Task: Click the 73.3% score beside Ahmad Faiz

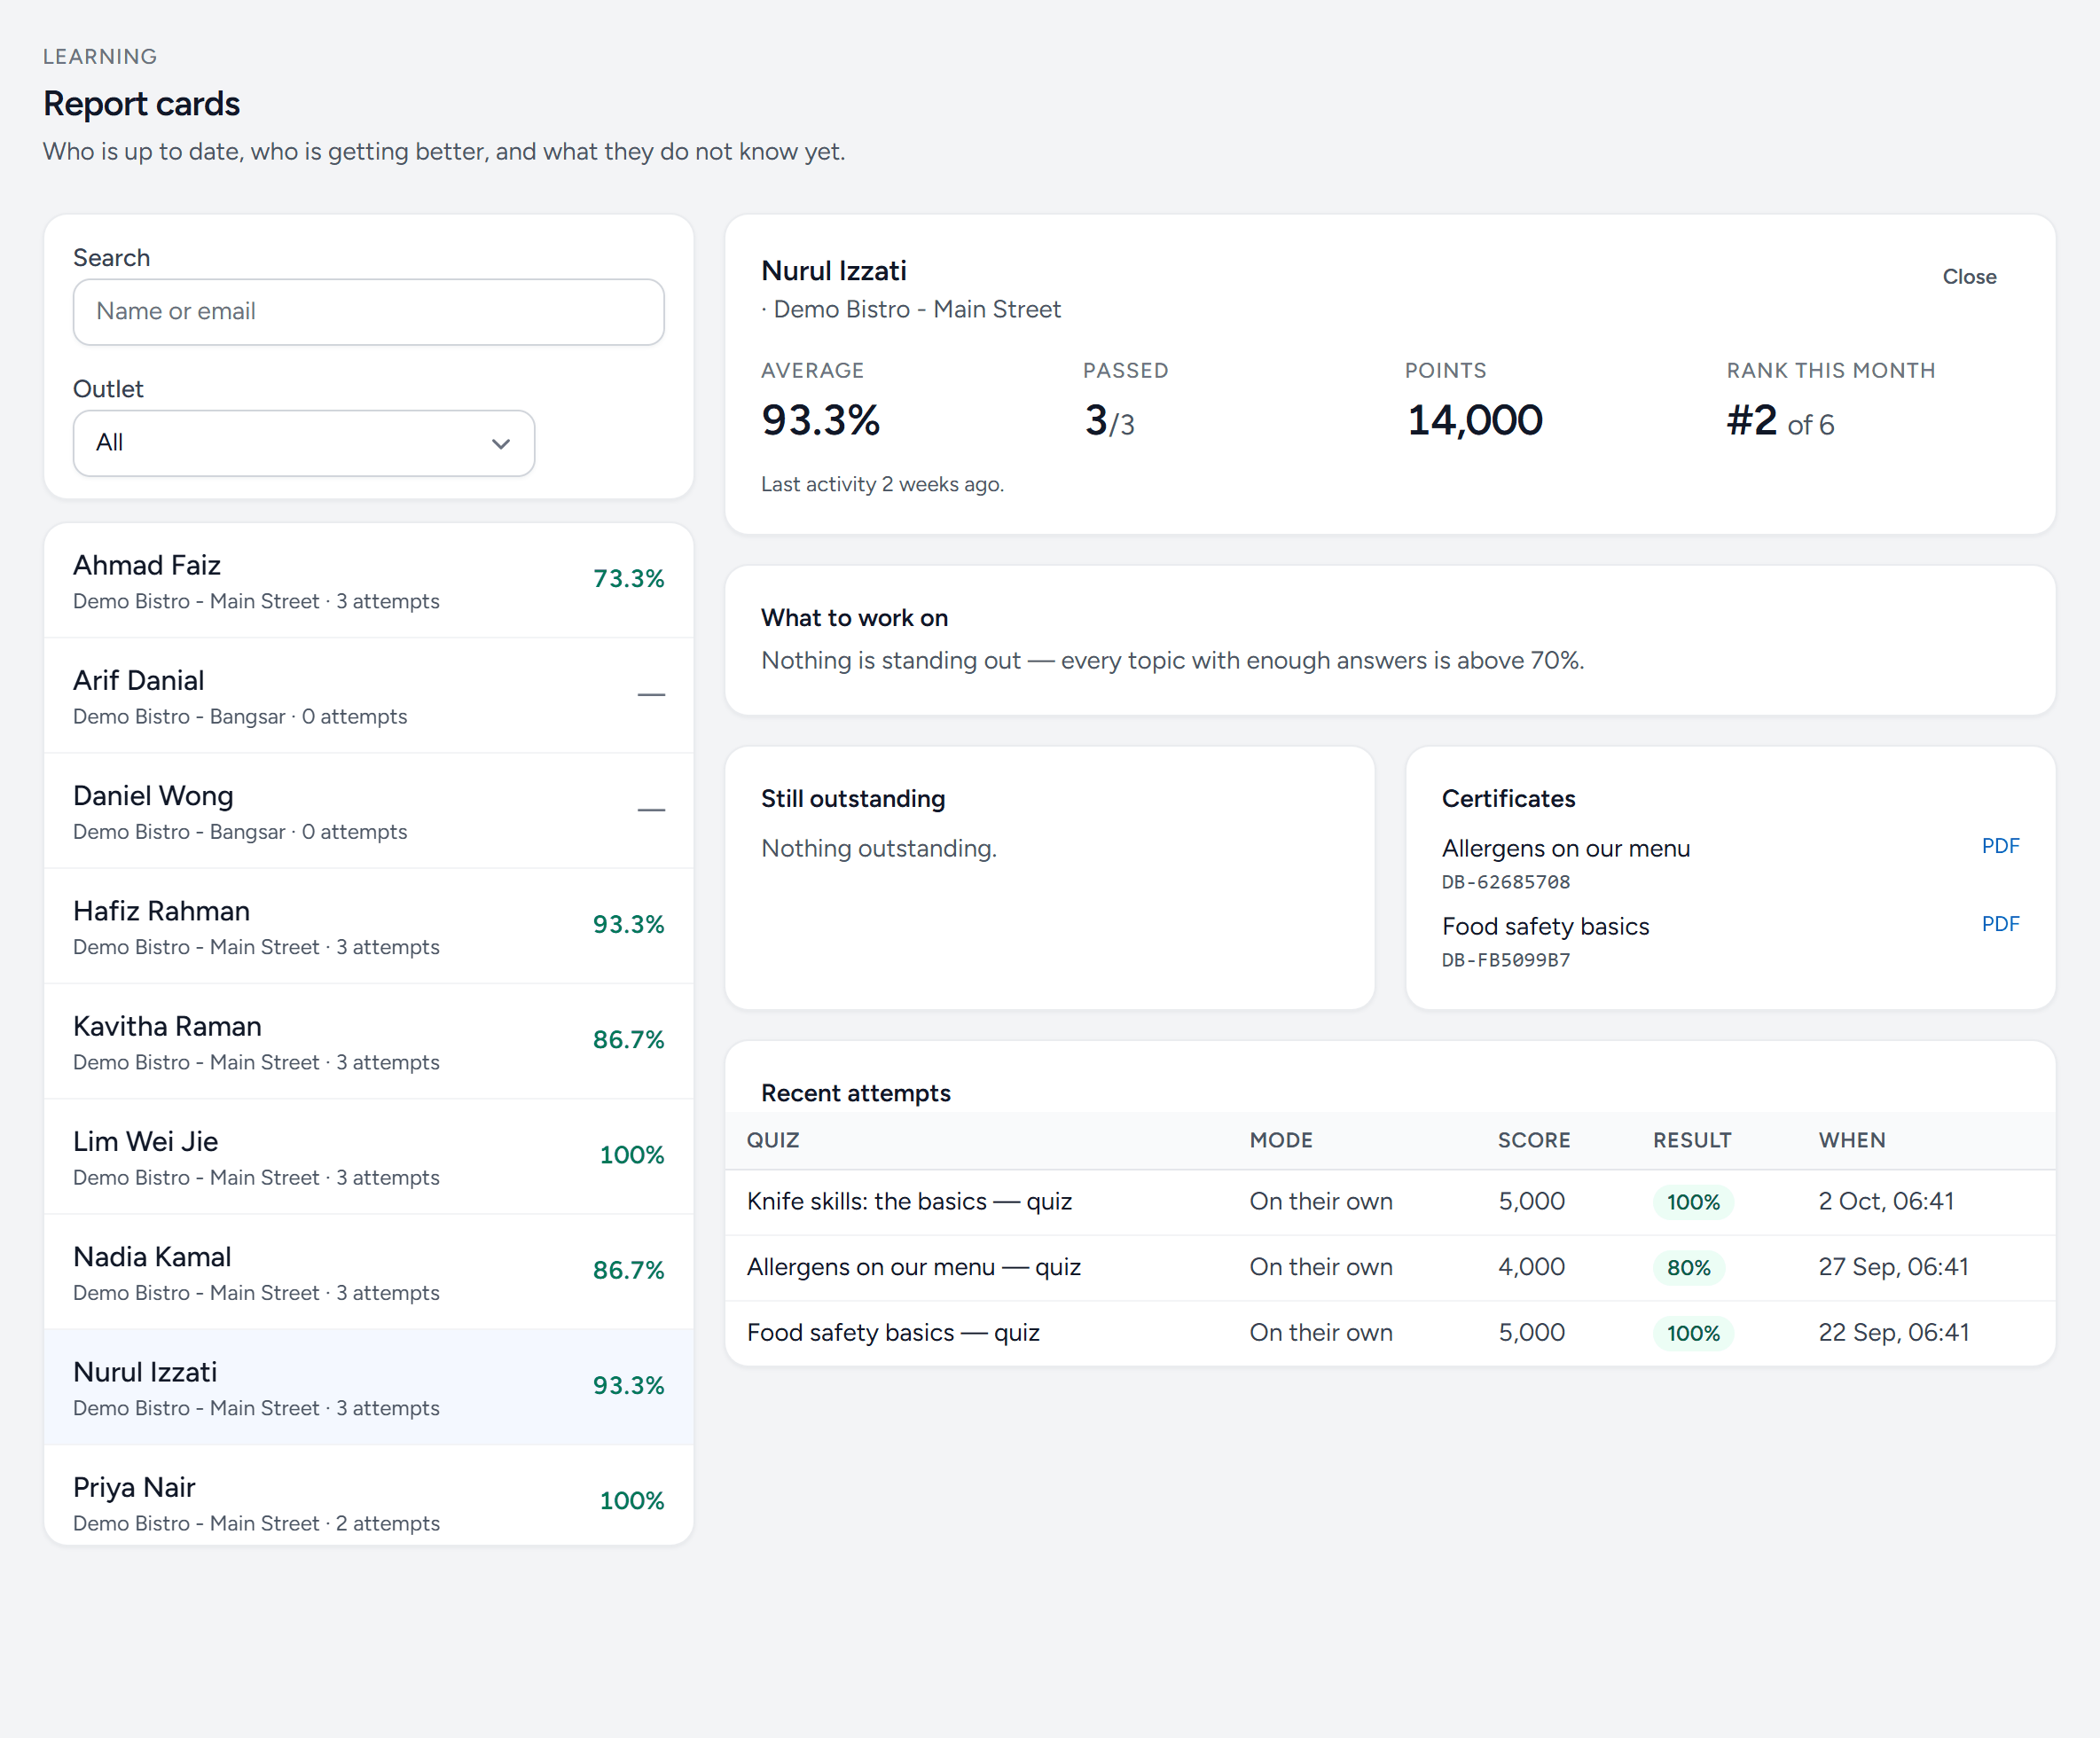Action: (628, 579)
